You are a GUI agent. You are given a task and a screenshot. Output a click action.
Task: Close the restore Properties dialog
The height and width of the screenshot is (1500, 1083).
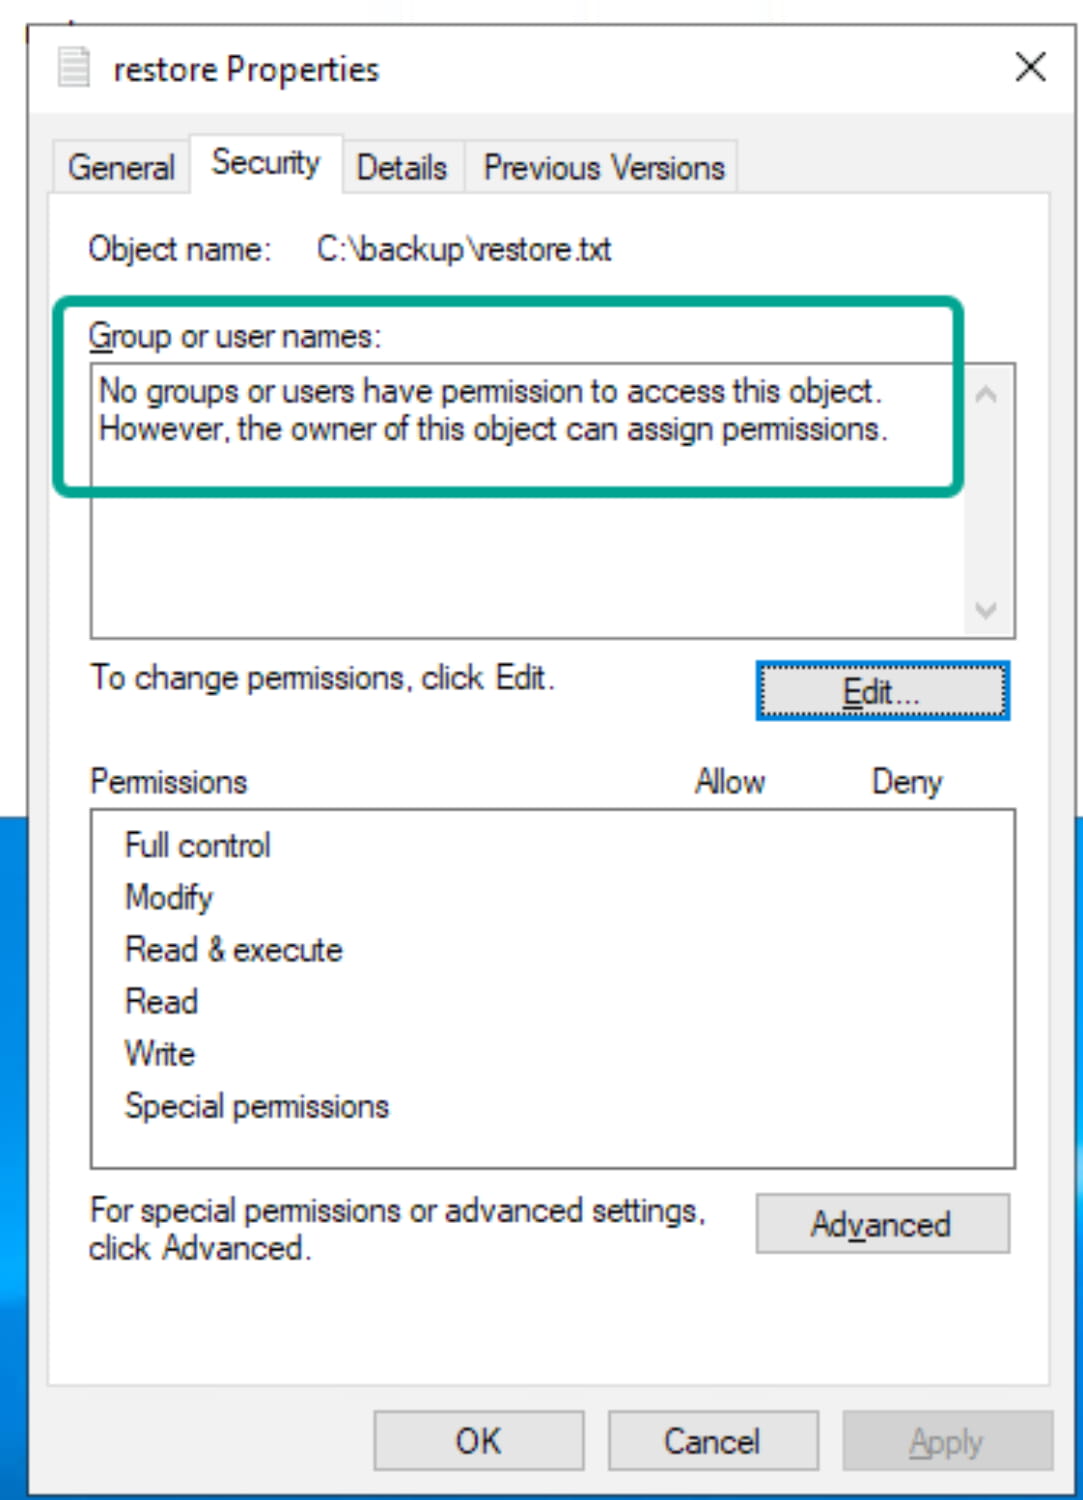point(1030,68)
